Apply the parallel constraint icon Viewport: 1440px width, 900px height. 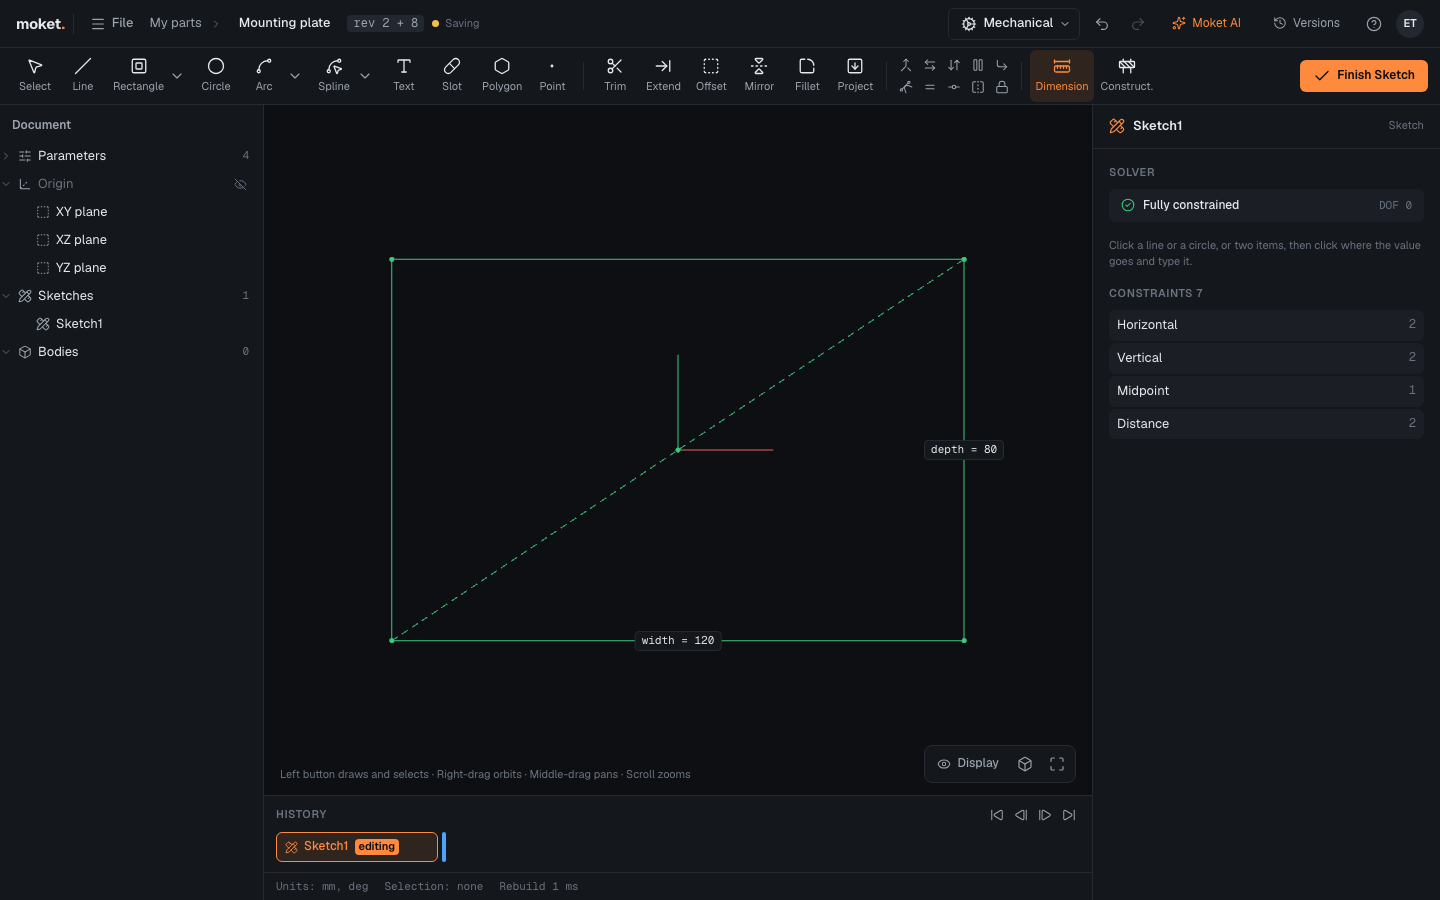(978, 65)
